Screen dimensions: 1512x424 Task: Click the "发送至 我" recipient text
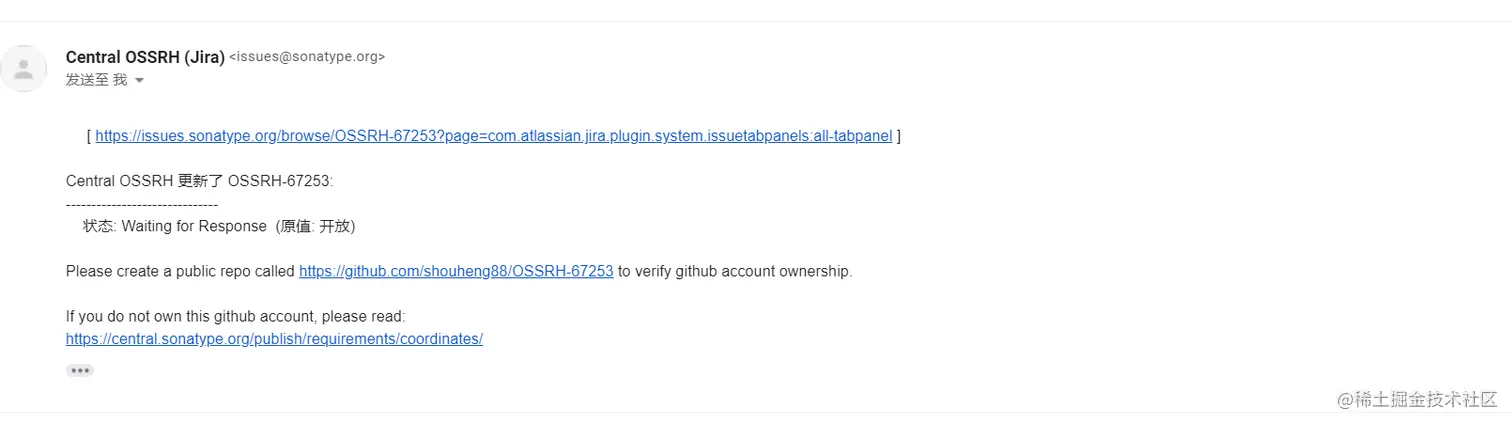(96, 80)
